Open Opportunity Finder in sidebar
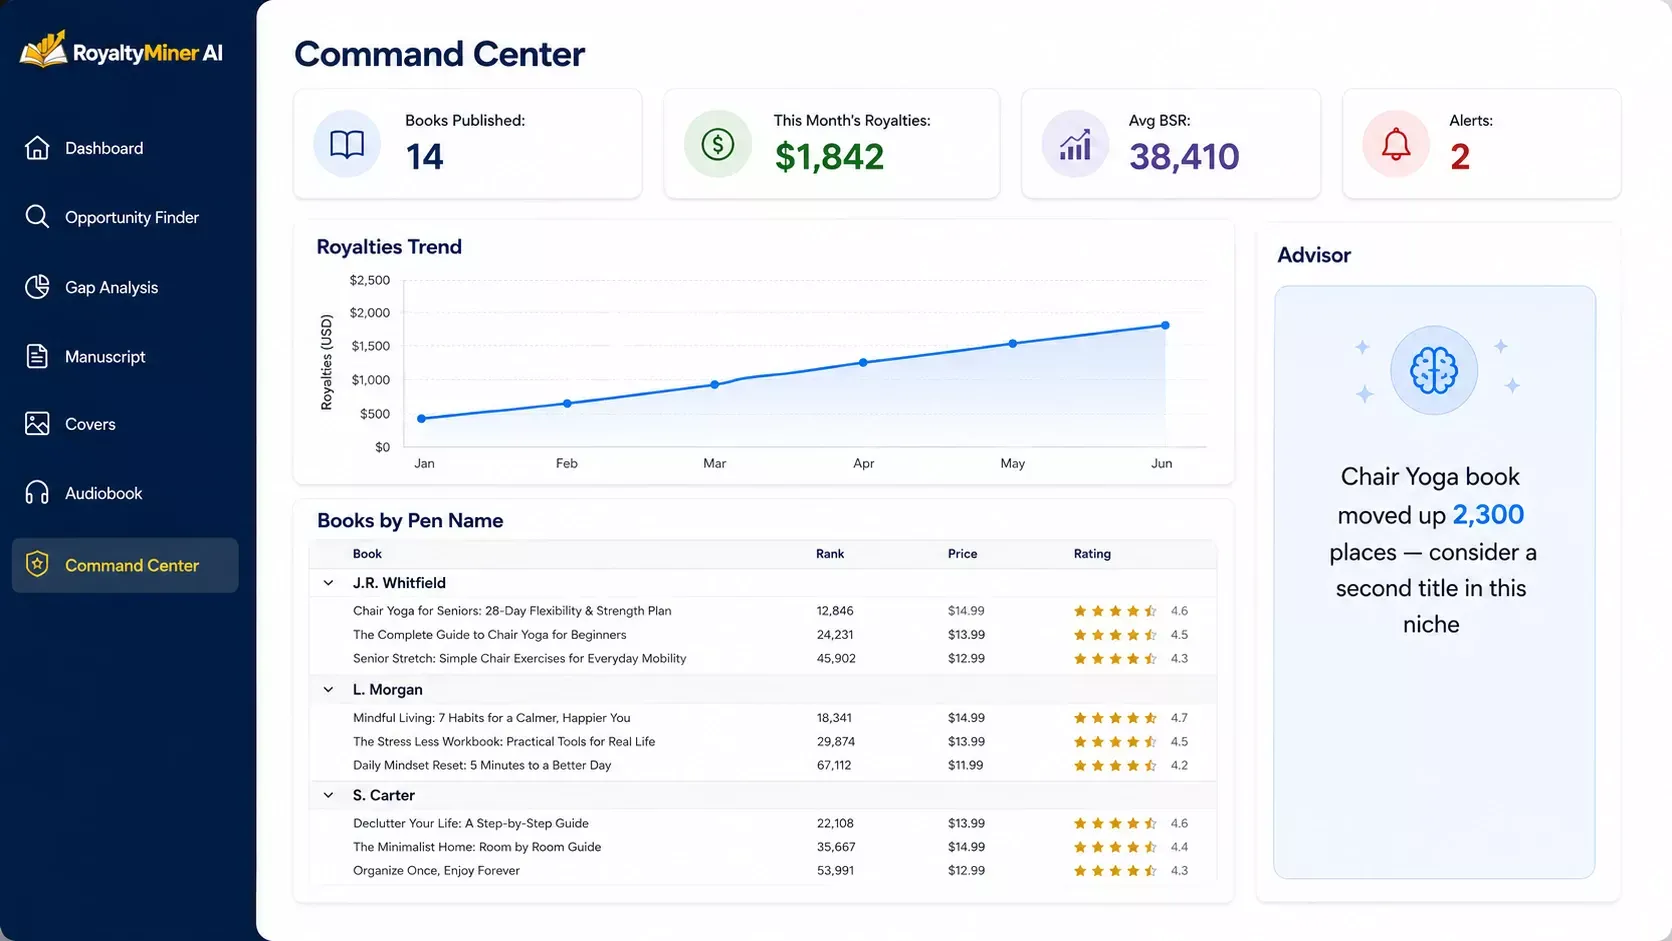The image size is (1672, 941). click(125, 217)
